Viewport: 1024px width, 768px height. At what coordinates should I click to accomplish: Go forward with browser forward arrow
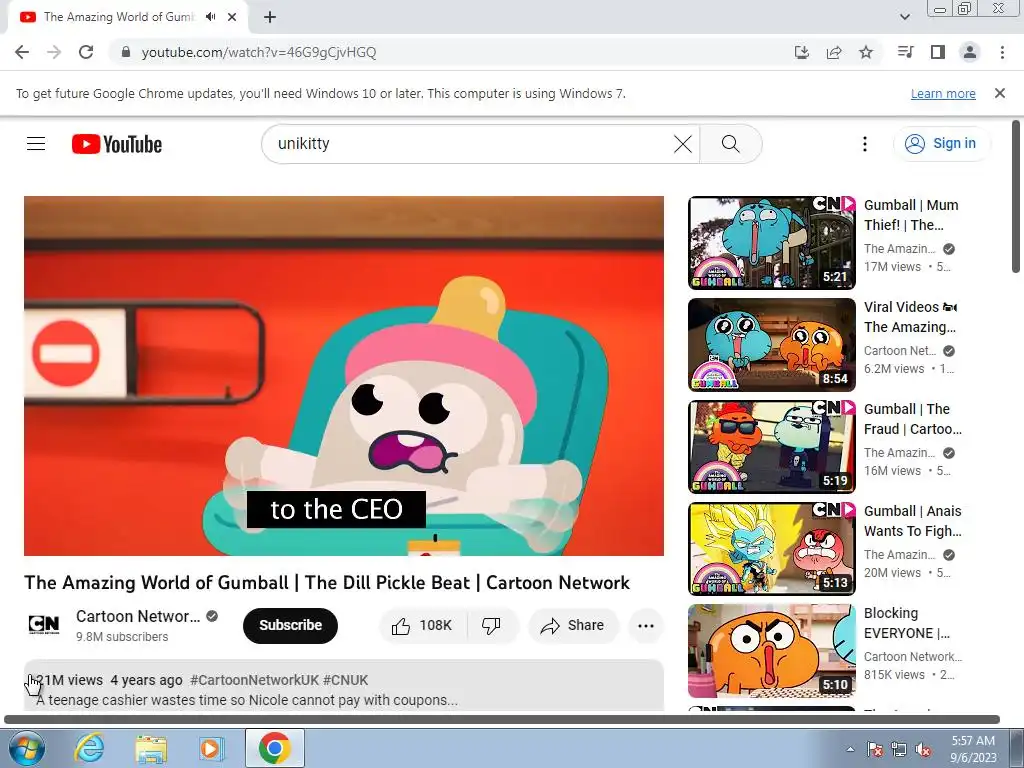pos(54,52)
